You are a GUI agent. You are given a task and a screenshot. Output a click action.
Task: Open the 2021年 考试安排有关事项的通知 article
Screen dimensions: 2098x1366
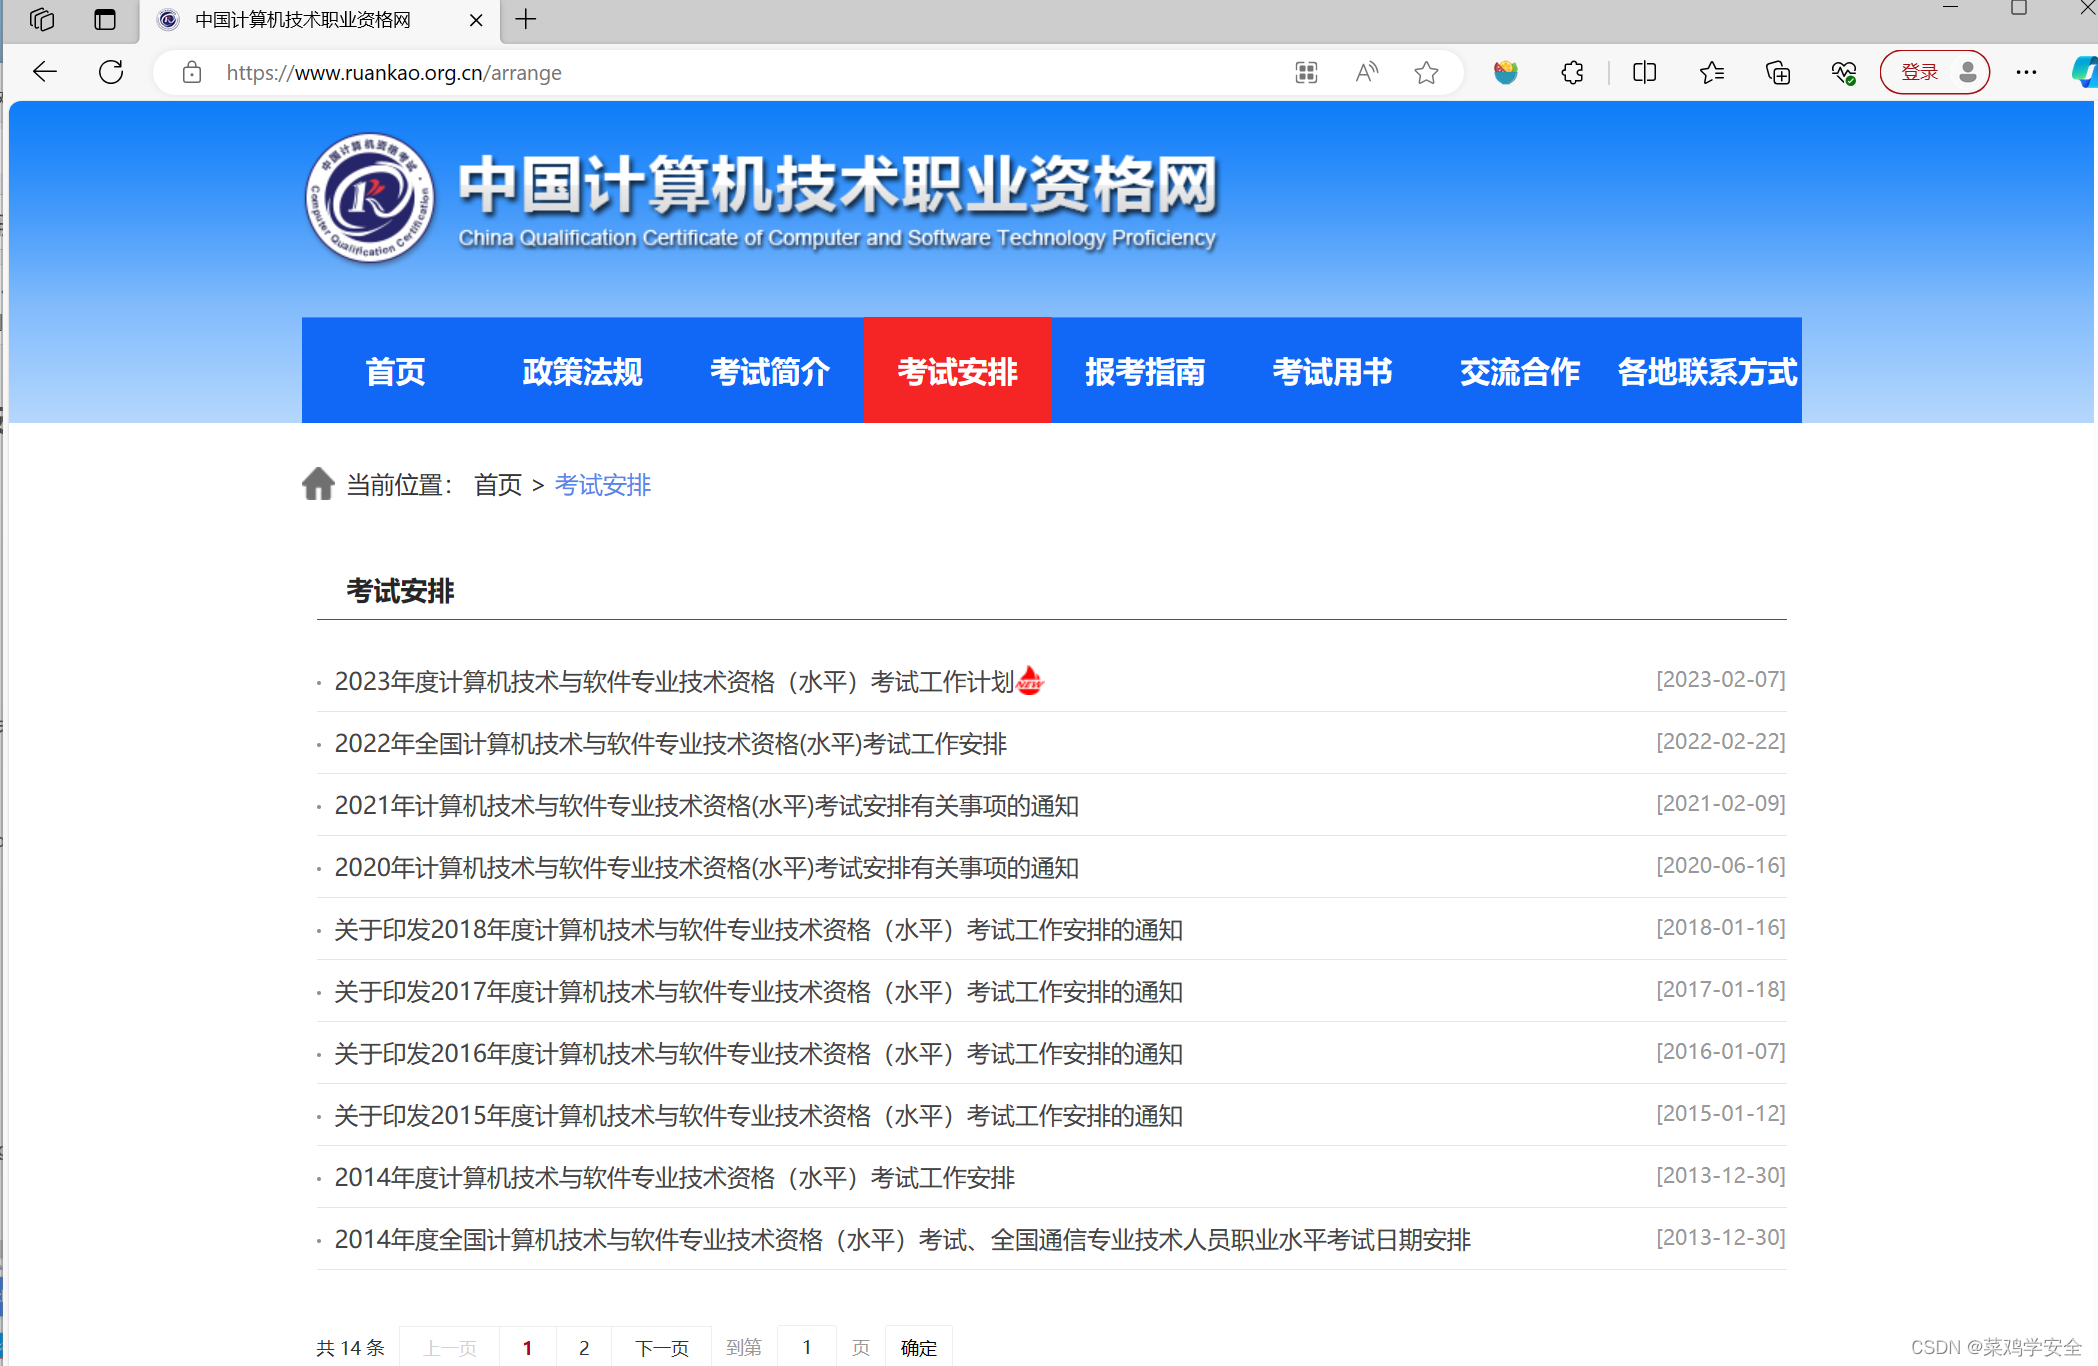click(x=707, y=806)
